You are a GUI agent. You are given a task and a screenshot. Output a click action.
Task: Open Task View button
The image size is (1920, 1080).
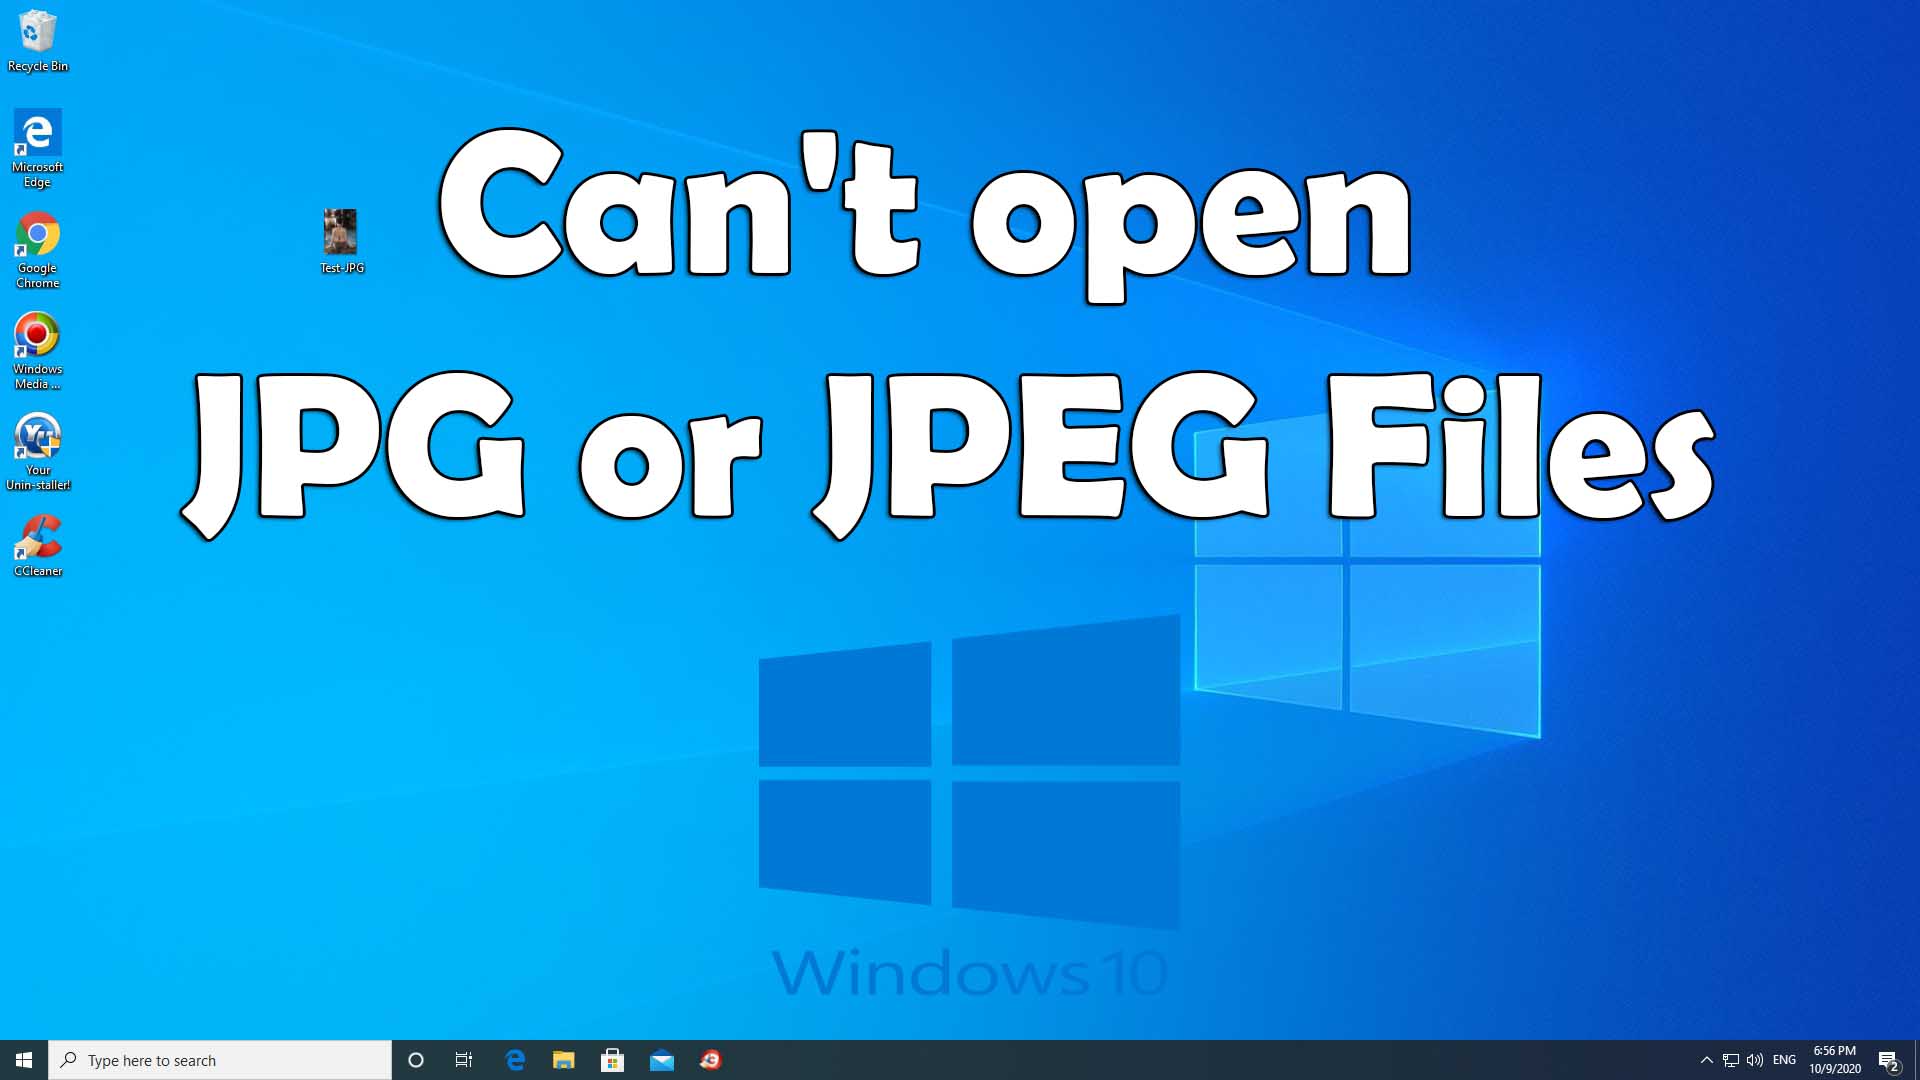point(464,1059)
